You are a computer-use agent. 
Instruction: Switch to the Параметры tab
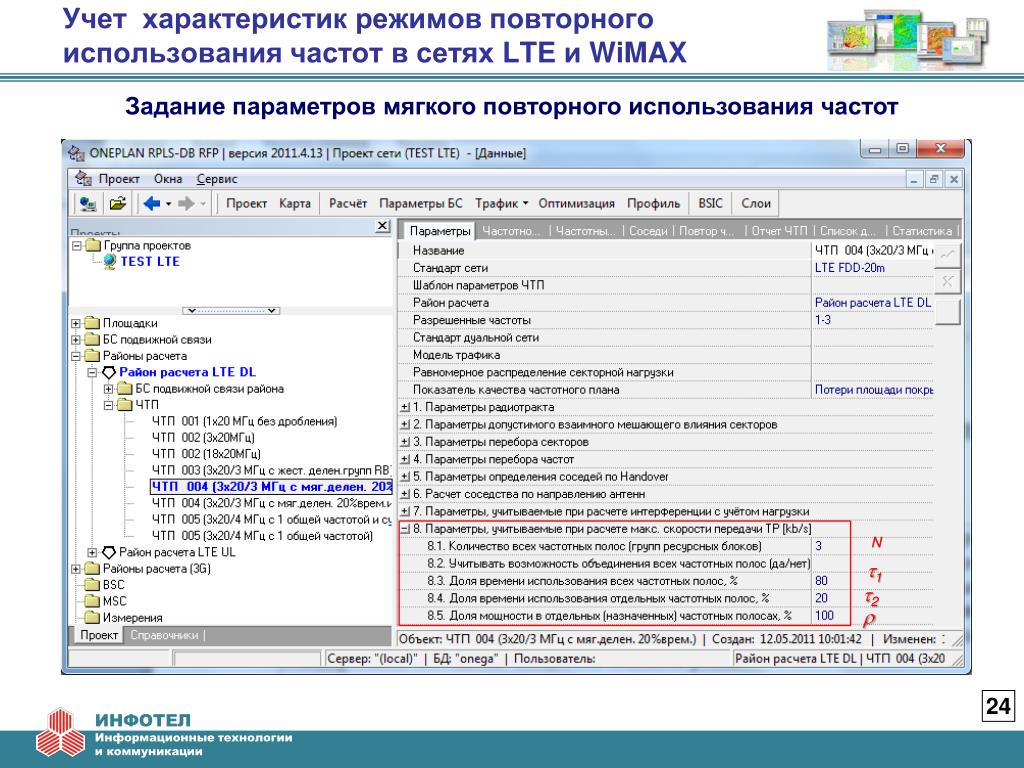point(440,231)
